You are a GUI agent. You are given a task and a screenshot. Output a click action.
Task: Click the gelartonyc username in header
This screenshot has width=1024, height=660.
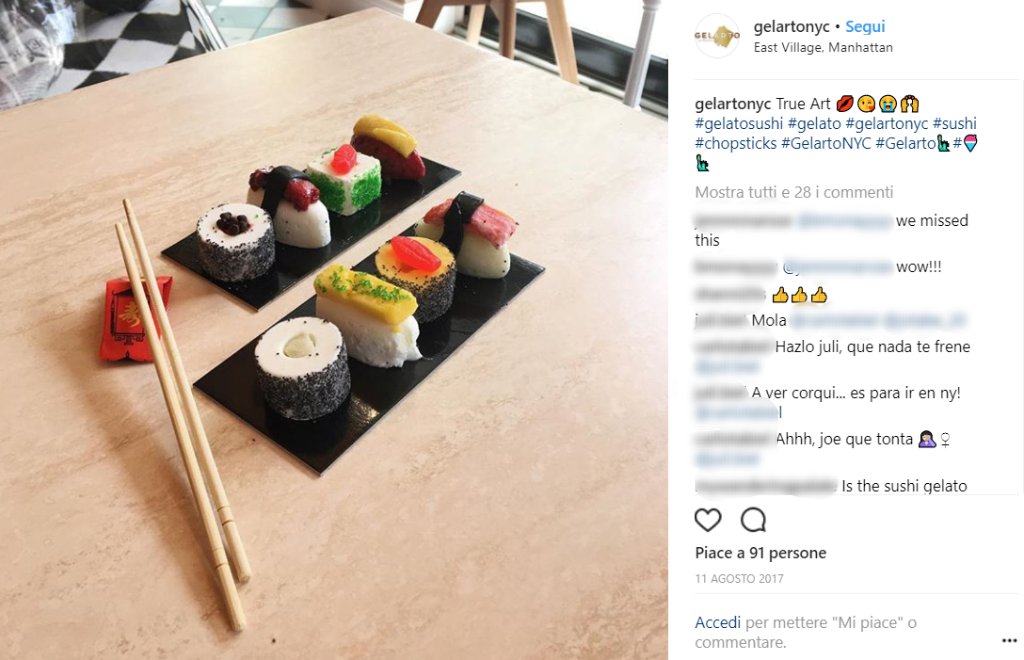coord(791,27)
